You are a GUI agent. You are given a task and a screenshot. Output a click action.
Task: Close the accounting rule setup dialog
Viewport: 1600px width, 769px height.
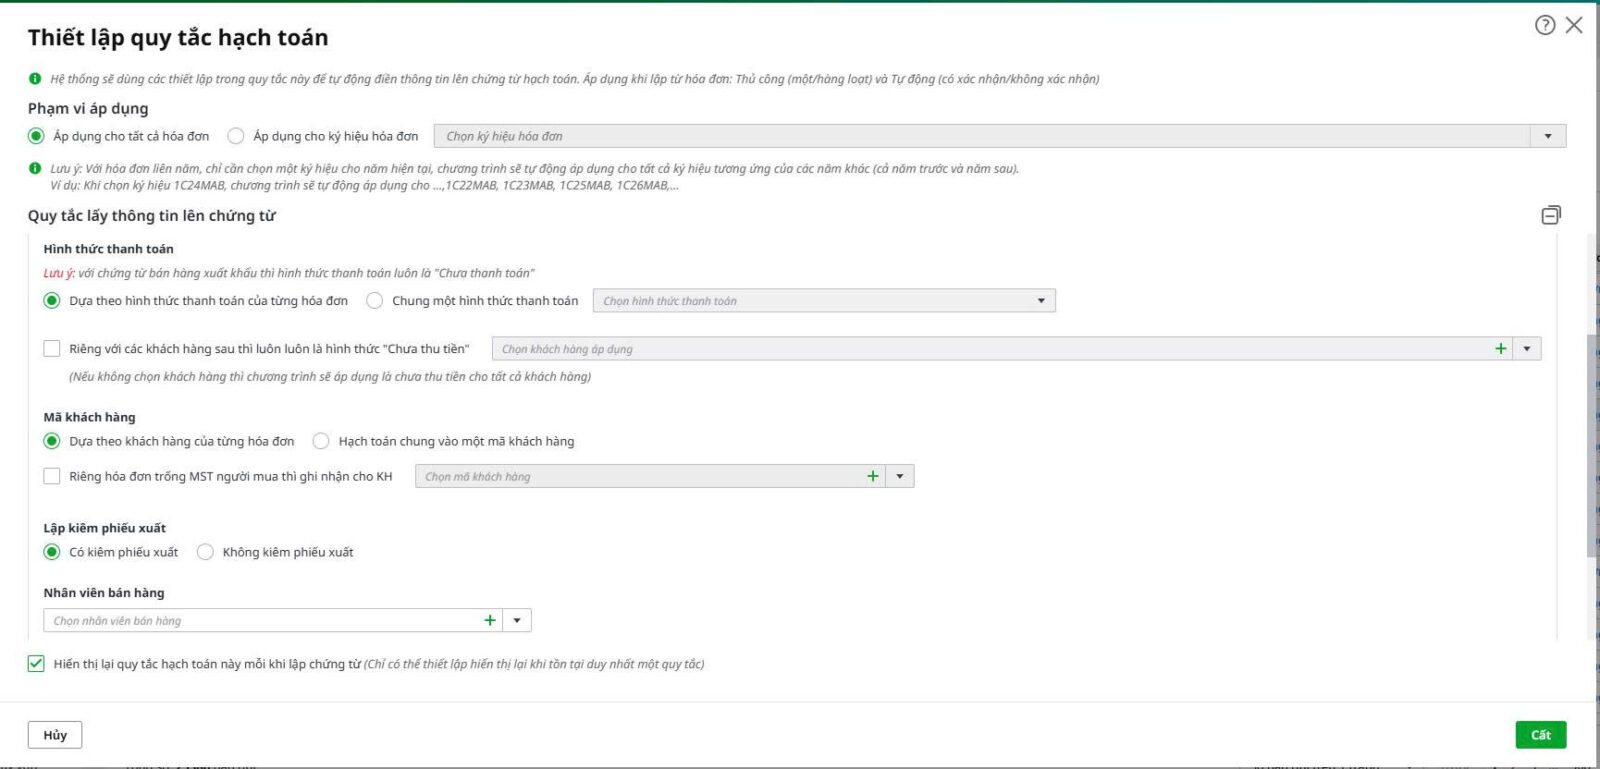[1574, 25]
